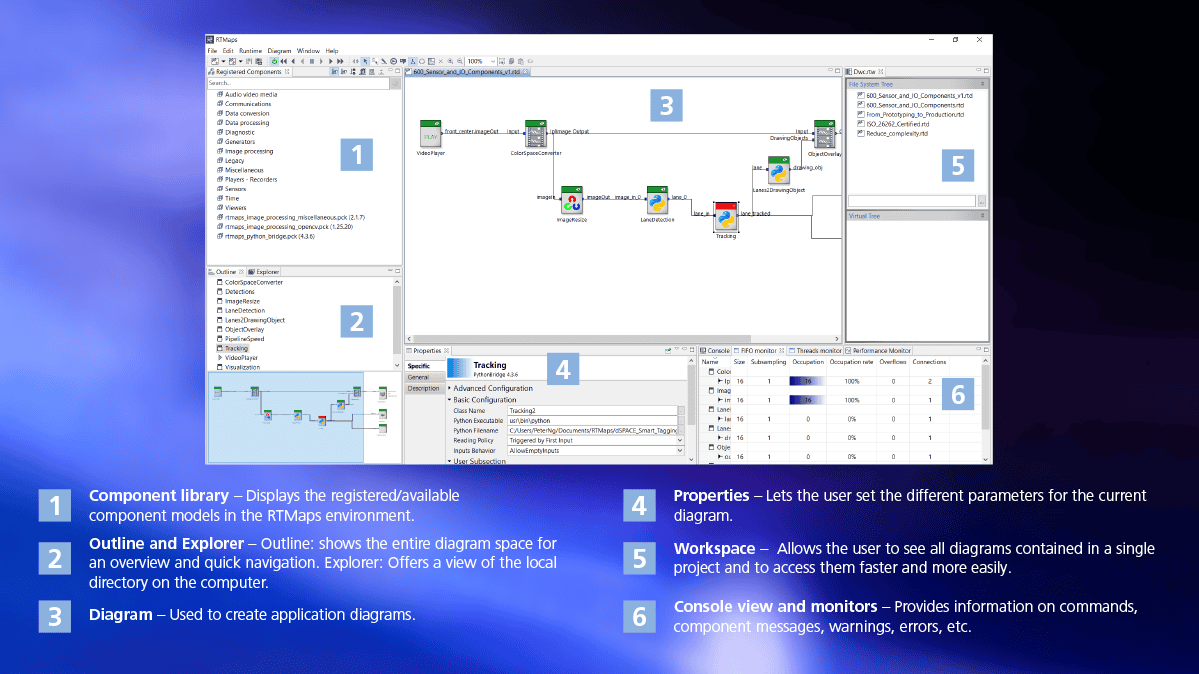Click the Lanes2DrawingObject component block
Viewport: 1199px width, 674px height.
pyautogui.click(x=778, y=171)
